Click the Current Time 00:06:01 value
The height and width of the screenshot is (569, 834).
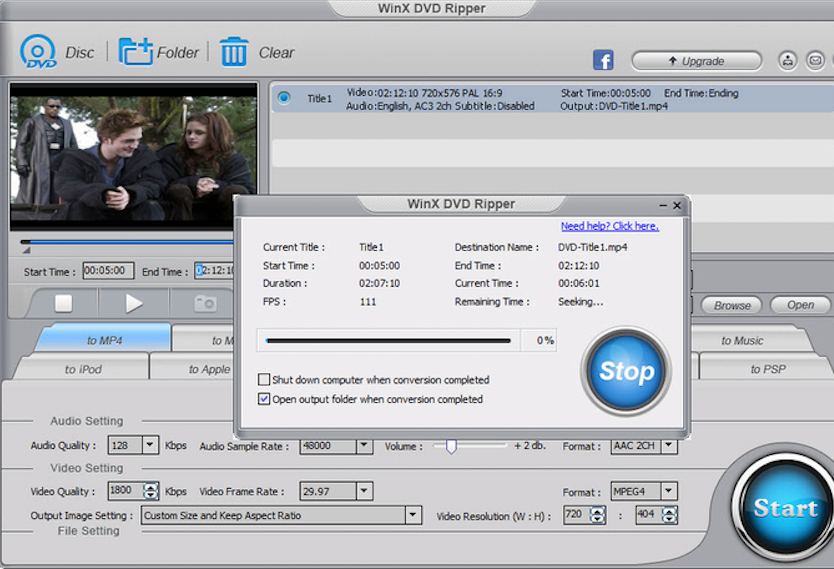point(579,283)
